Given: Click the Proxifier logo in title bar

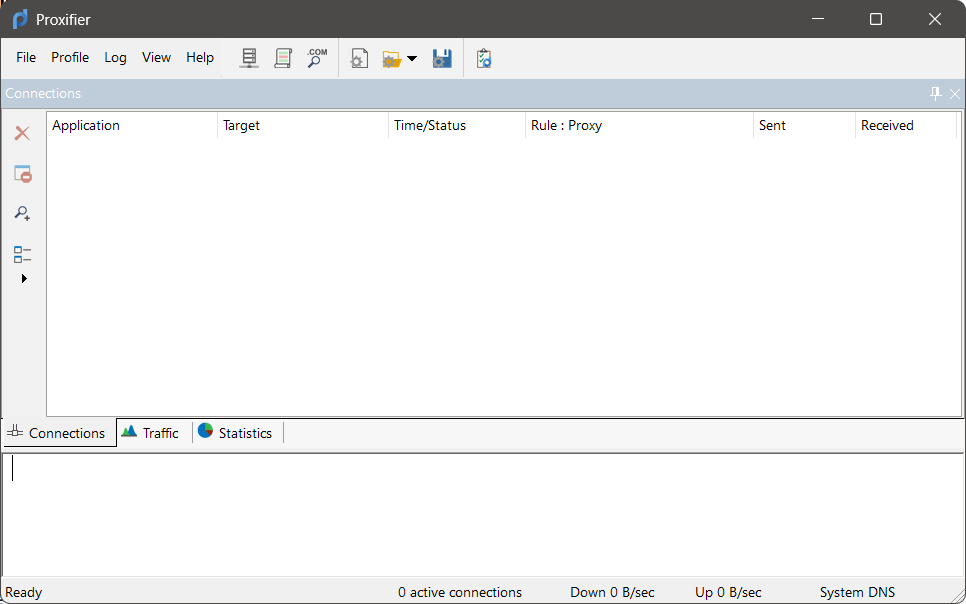Looking at the screenshot, I should coord(20,19).
